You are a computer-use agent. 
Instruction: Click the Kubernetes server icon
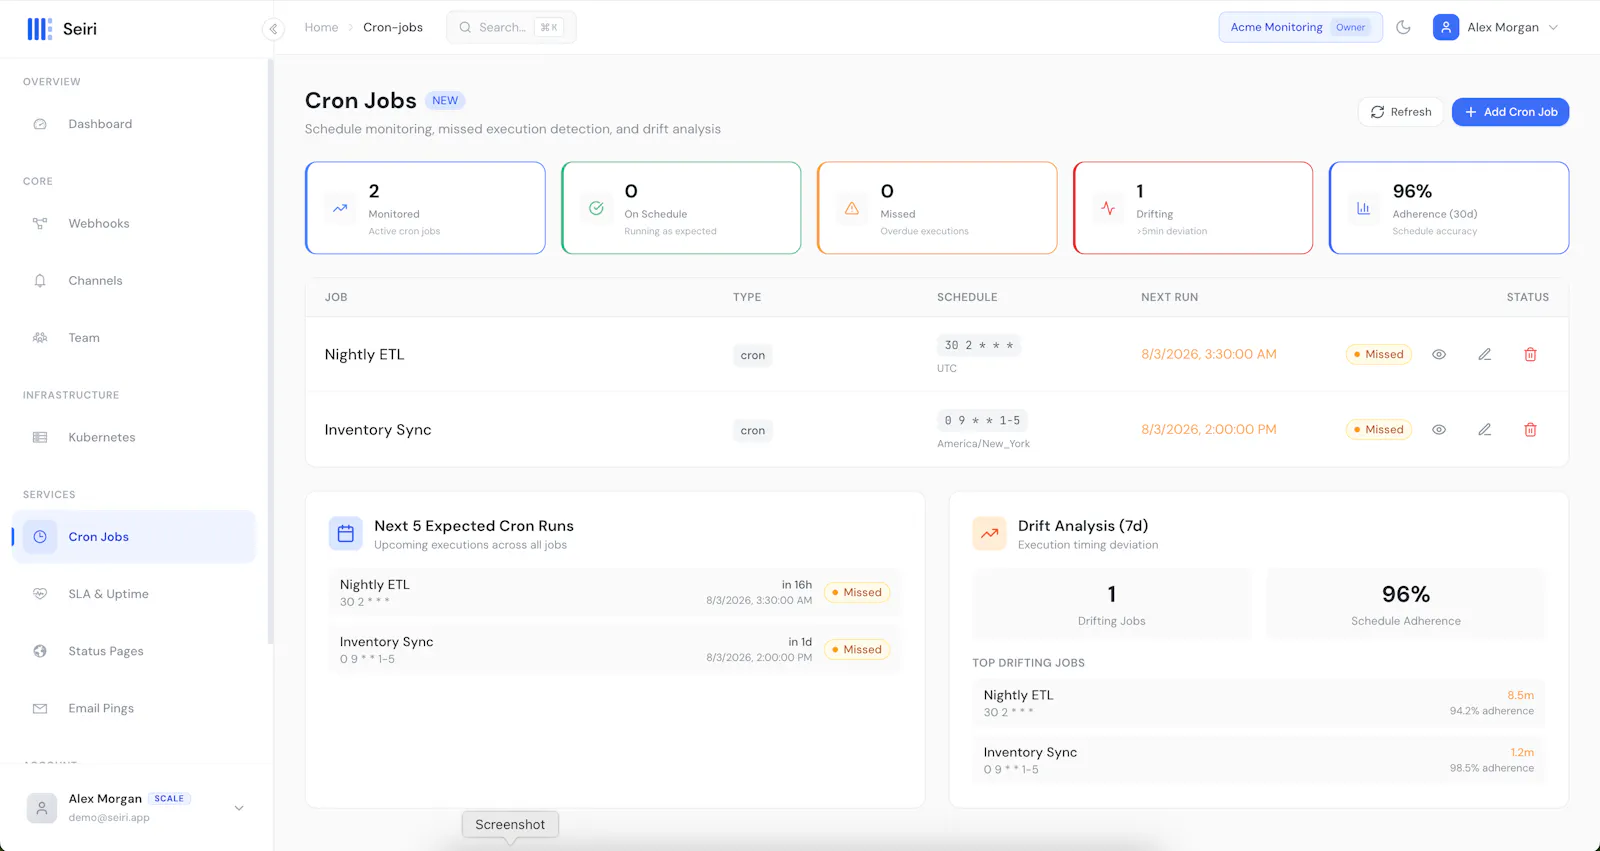pos(40,437)
